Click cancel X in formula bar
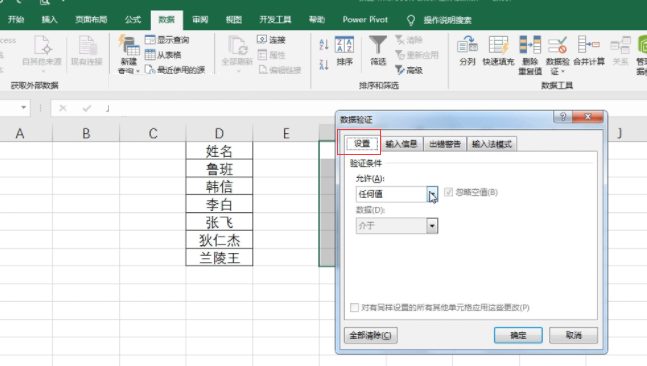Image resolution: width=647 pixels, height=366 pixels. (x=63, y=108)
